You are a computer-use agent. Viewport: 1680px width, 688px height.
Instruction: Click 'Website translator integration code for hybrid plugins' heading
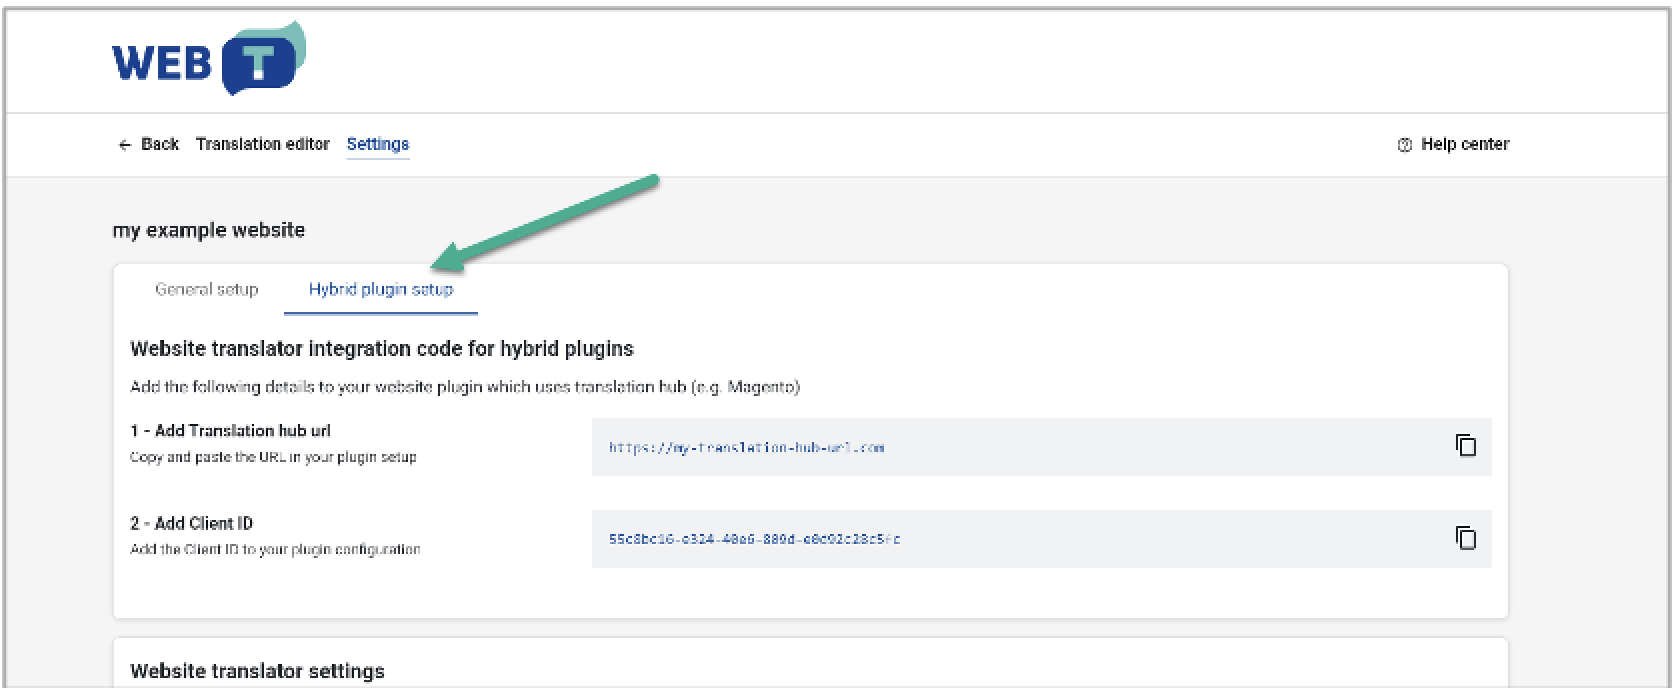[x=382, y=349]
